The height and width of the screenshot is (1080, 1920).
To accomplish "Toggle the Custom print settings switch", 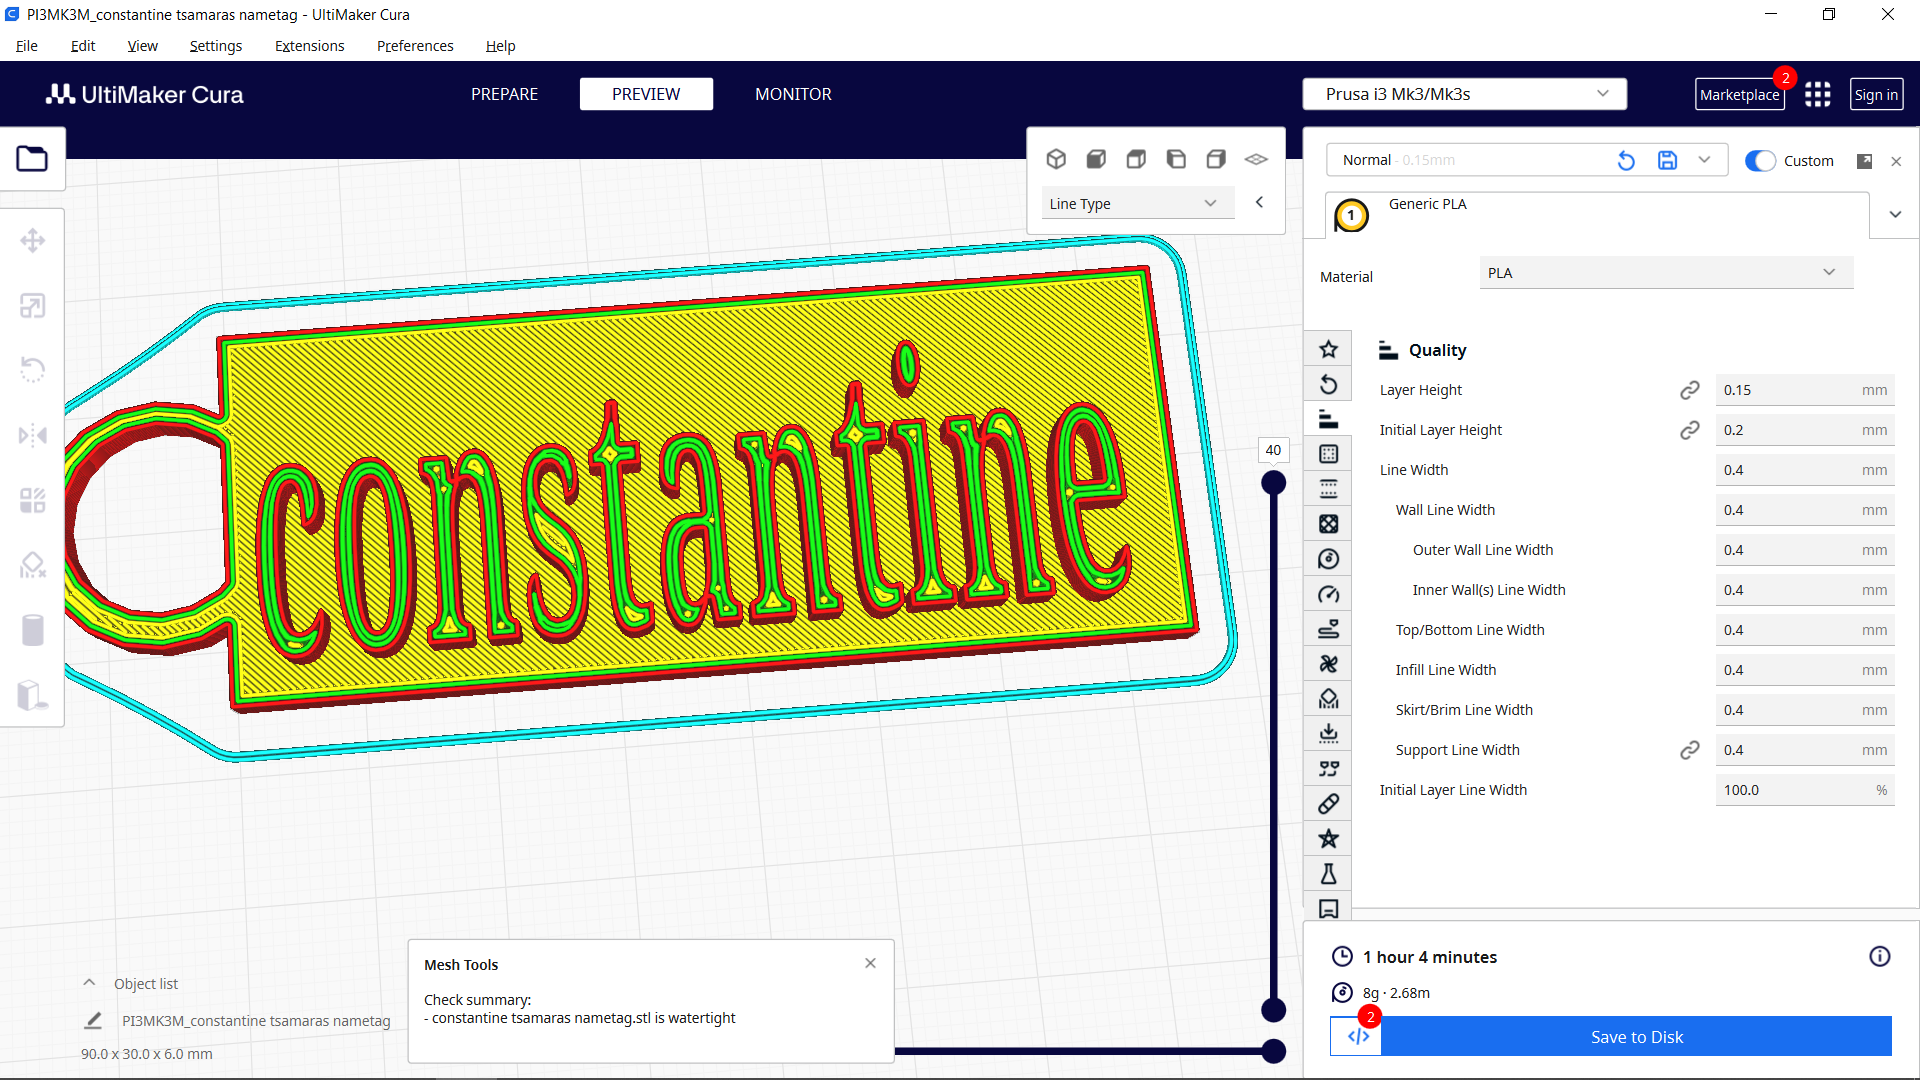I will (1759, 160).
